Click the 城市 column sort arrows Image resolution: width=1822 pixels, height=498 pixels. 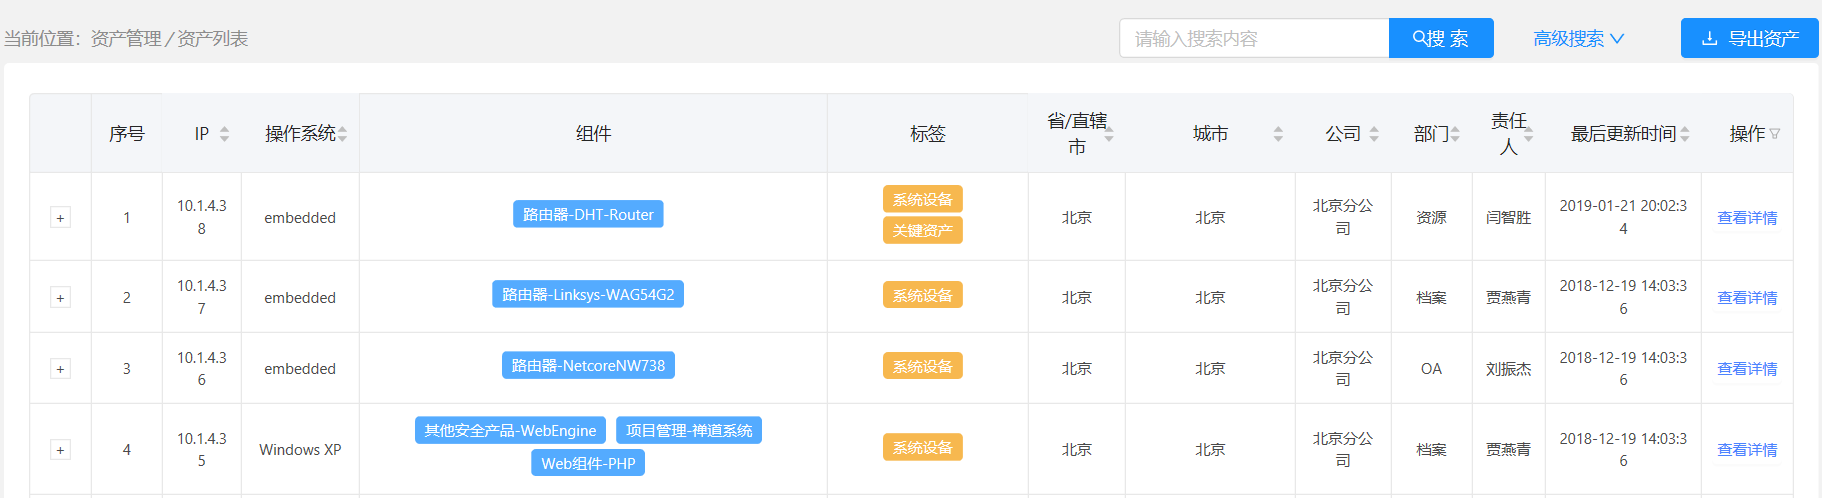coord(1277,134)
